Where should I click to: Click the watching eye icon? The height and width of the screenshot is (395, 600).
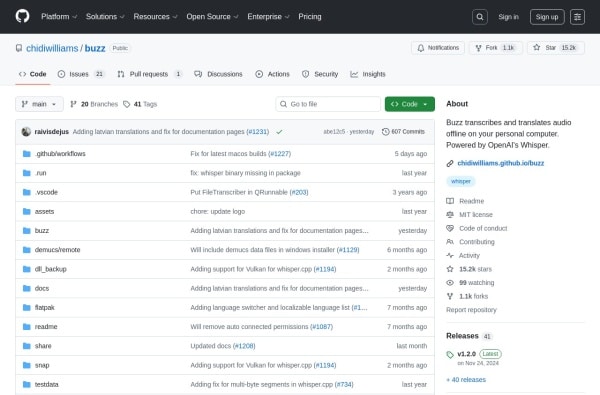tap(450, 282)
